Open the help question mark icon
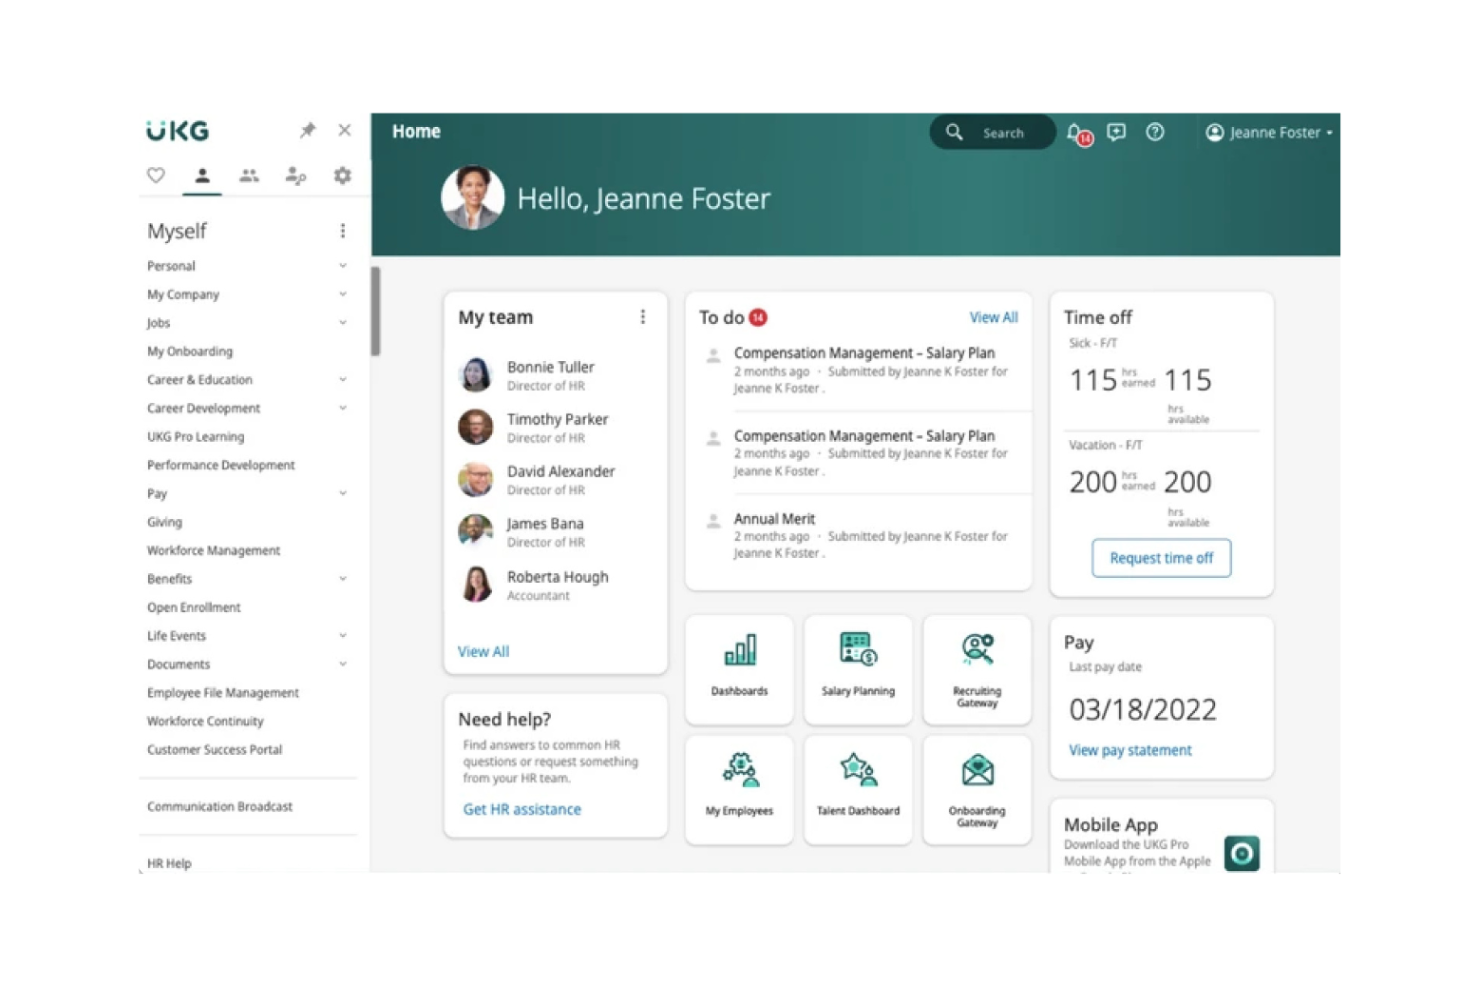This screenshot has height=987, width=1480. [x=1155, y=132]
